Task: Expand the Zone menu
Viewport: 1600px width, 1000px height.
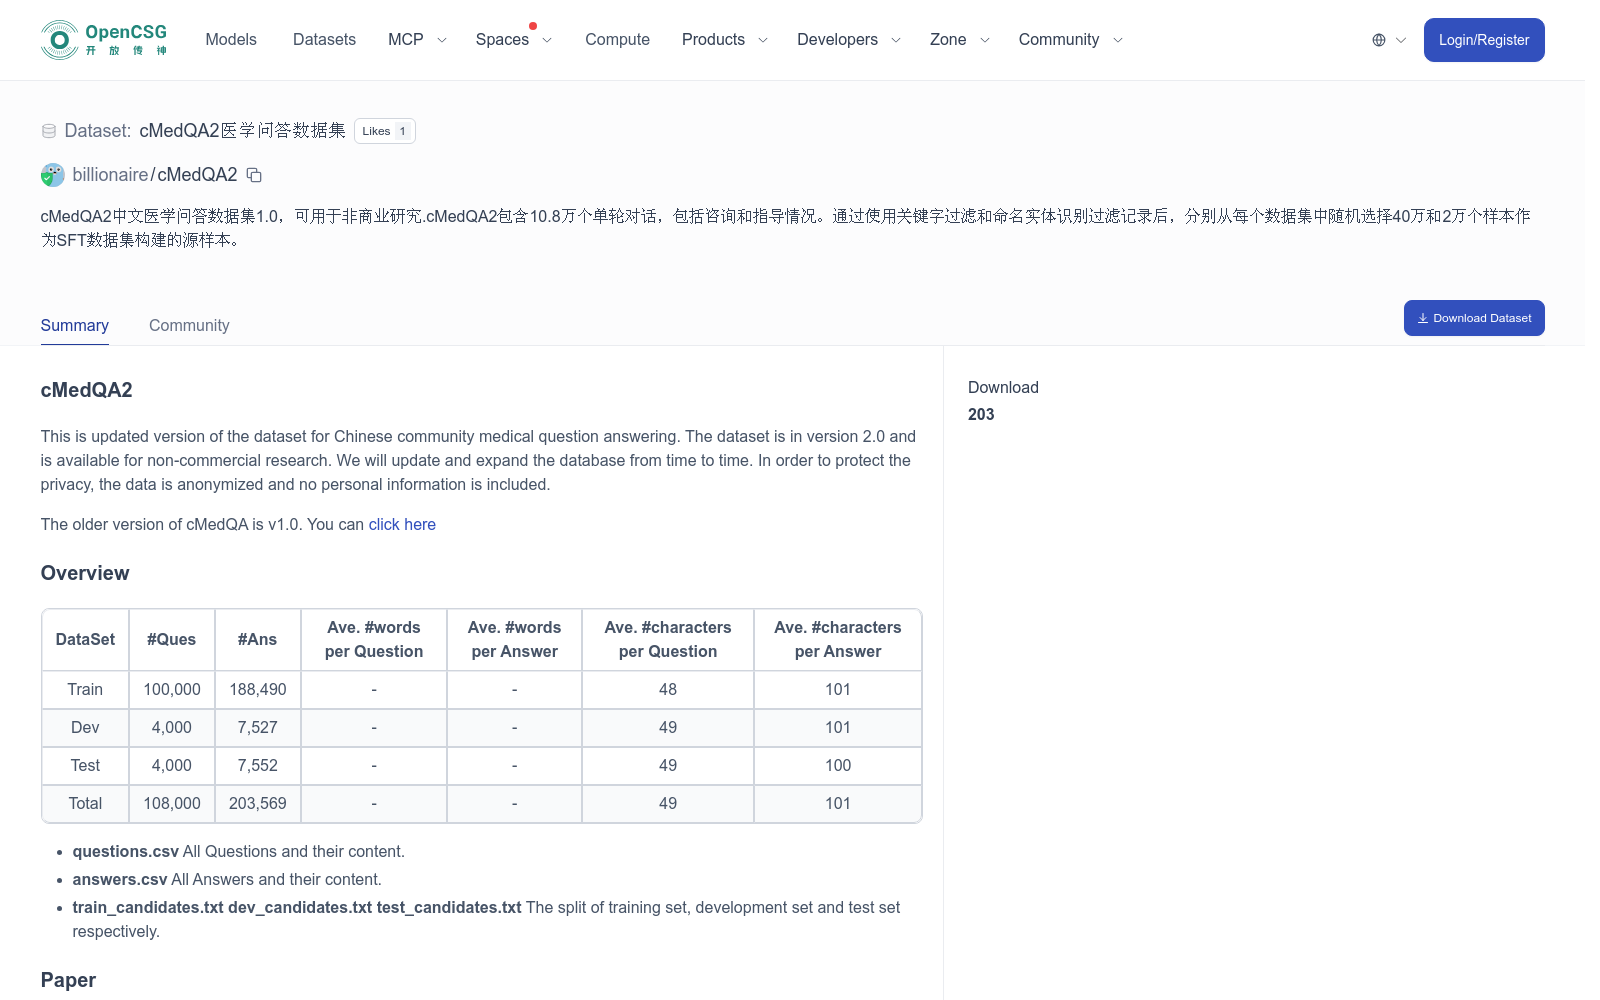Action: pyautogui.click(x=960, y=40)
